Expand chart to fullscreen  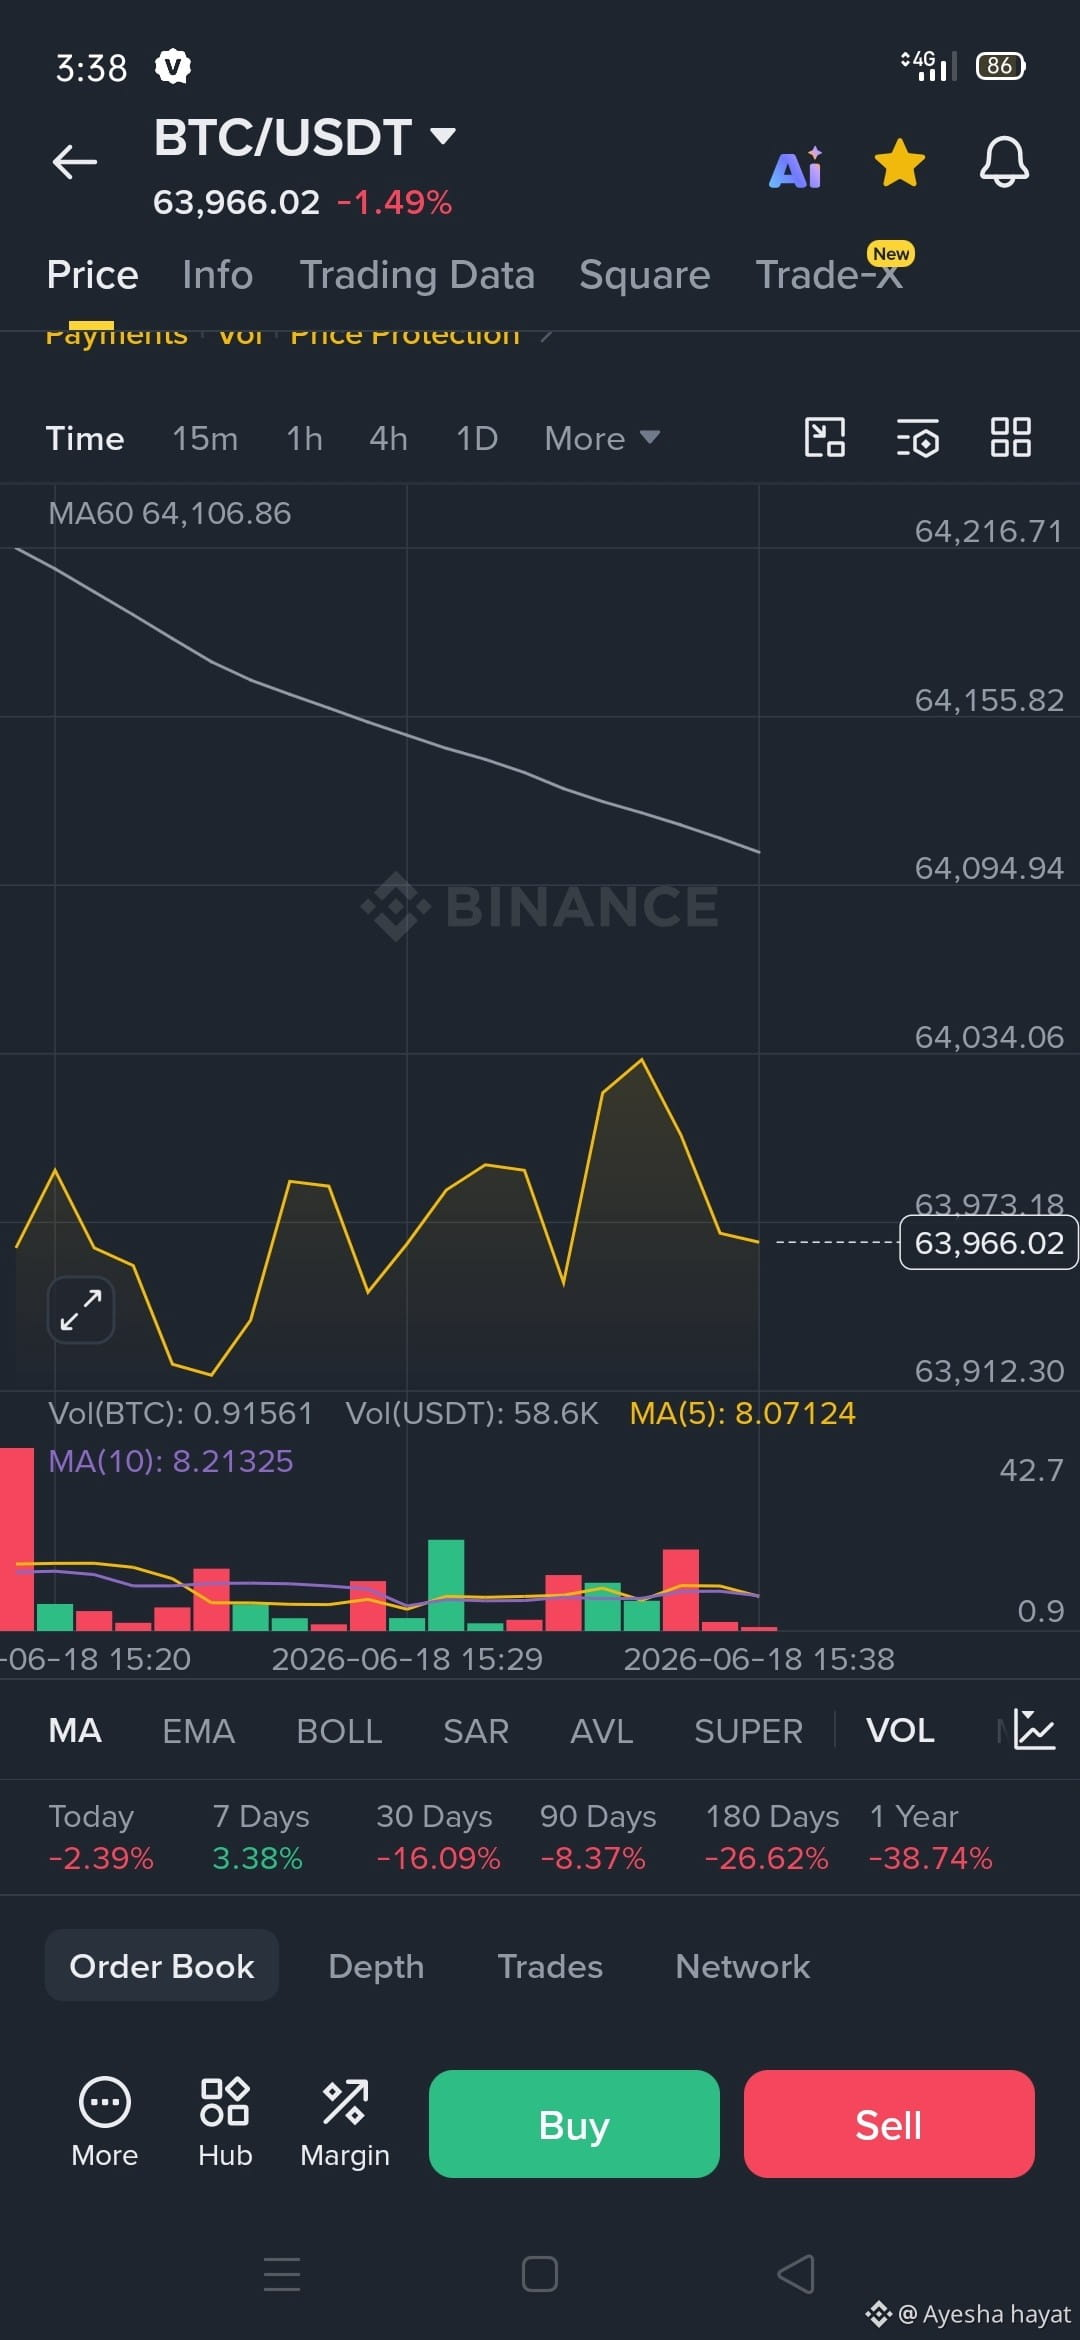pos(81,1310)
